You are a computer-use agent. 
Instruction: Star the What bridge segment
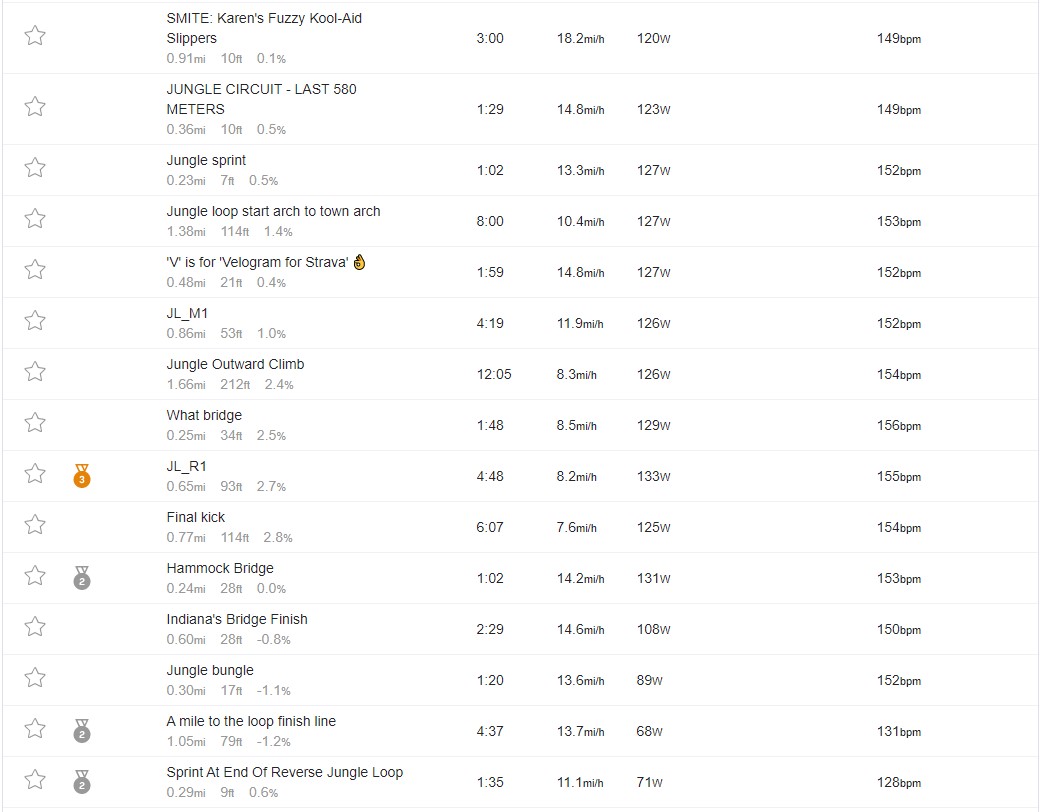(35, 423)
